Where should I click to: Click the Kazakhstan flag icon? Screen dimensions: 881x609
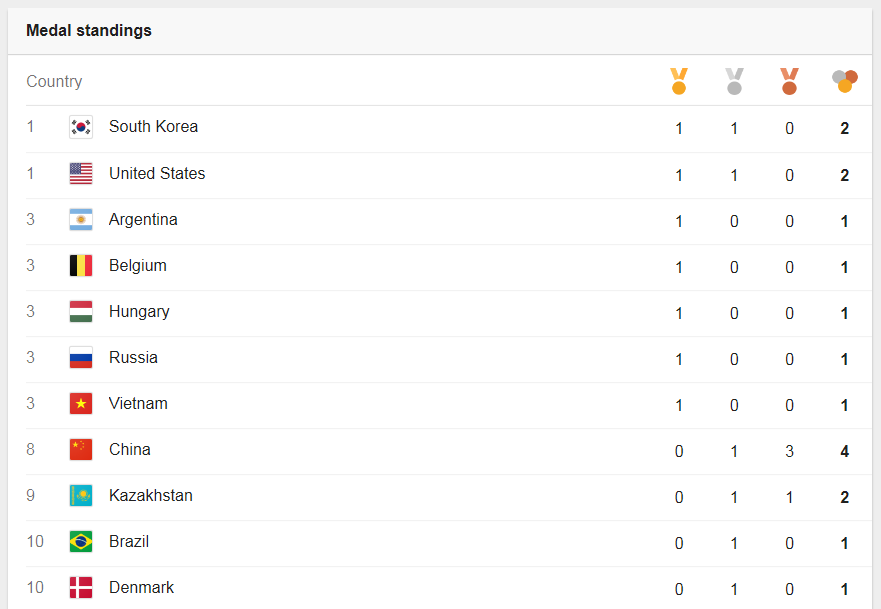tap(81, 496)
